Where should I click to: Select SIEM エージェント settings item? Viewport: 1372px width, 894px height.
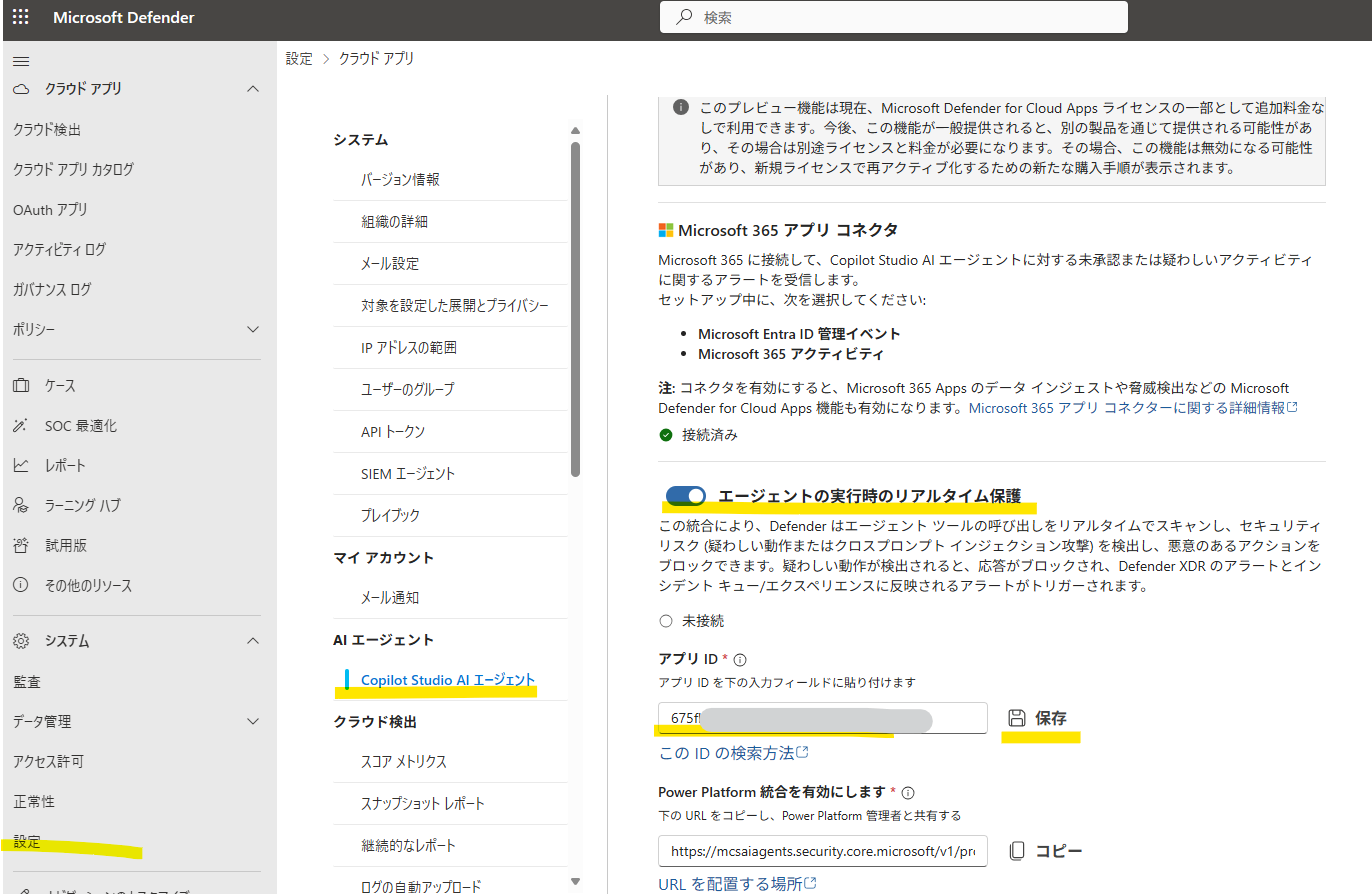tap(408, 474)
